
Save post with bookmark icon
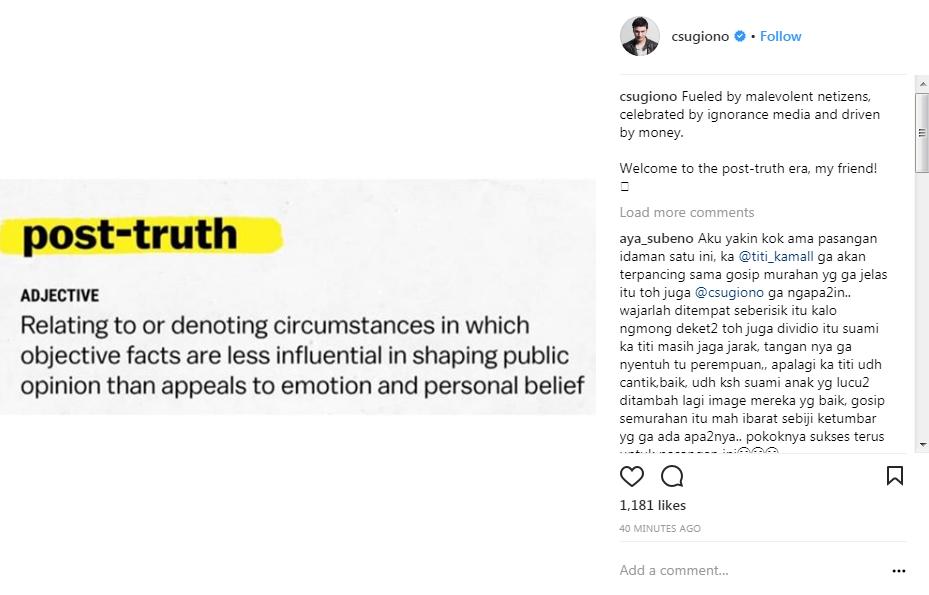(894, 476)
